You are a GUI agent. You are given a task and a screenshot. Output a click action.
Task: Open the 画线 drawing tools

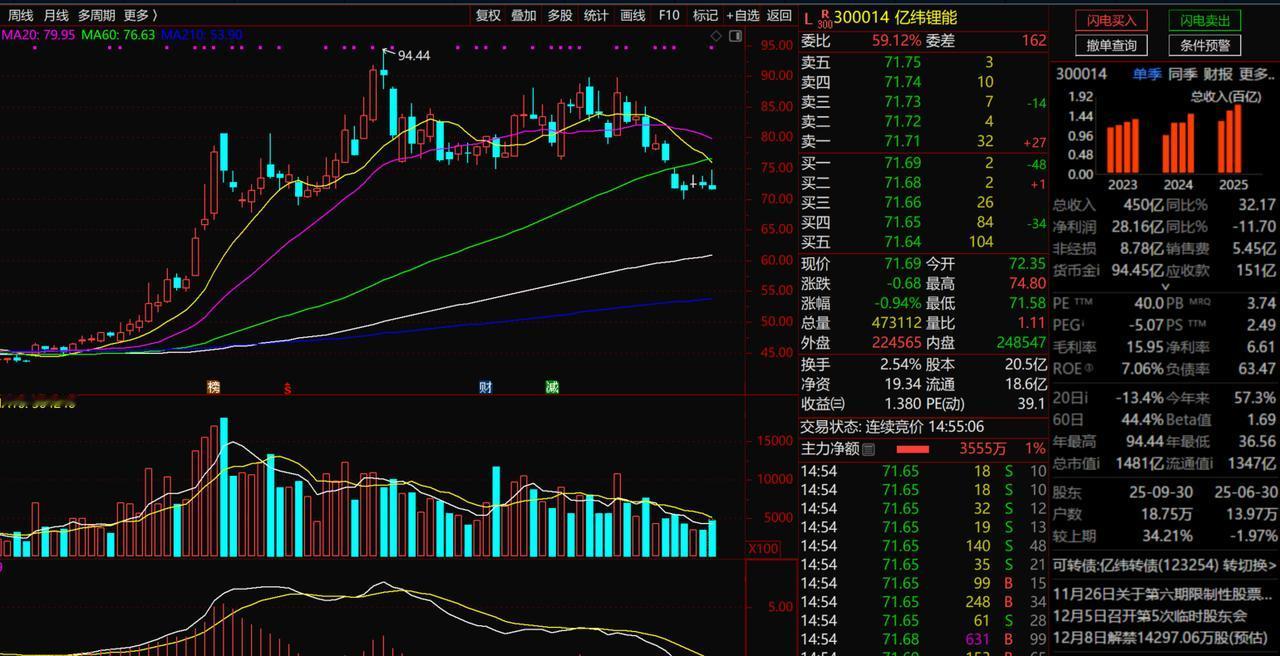(633, 15)
